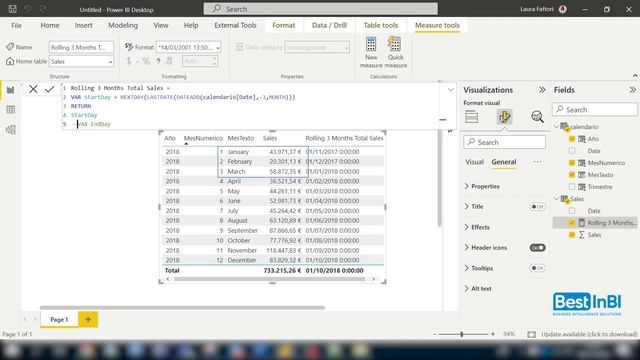The width and height of the screenshot is (640, 360).
Task: Toggle the Title switch on
Action: tap(537, 207)
